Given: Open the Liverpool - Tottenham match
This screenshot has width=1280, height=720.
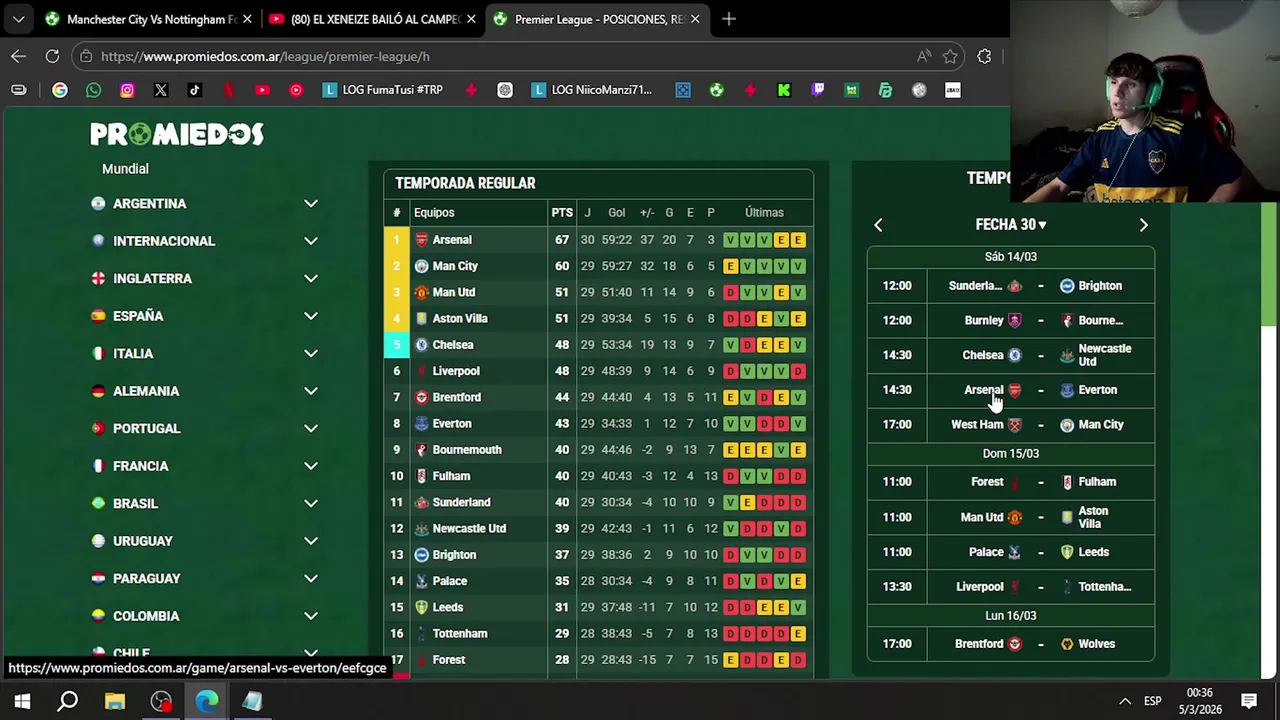Looking at the screenshot, I should (1011, 587).
